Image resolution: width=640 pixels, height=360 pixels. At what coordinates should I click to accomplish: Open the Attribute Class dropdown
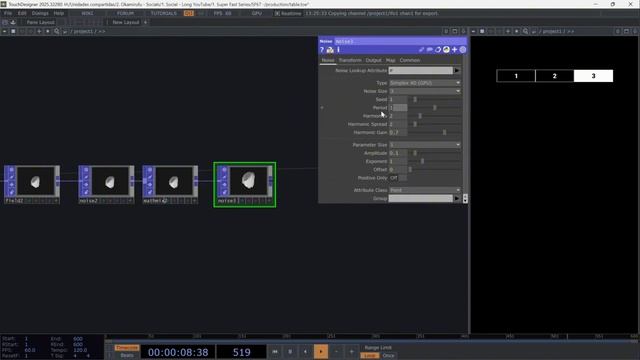(425, 190)
